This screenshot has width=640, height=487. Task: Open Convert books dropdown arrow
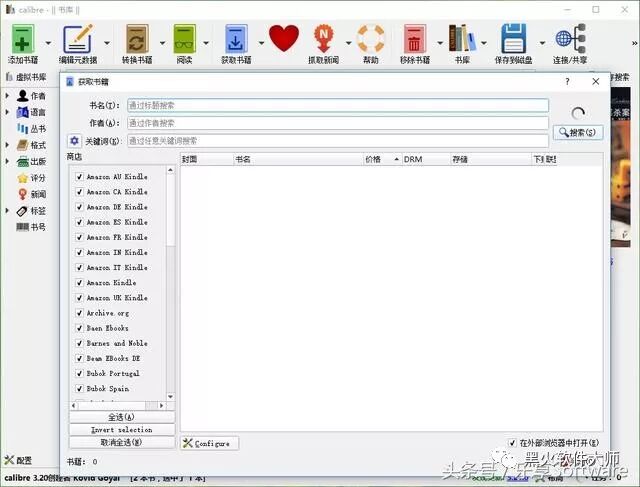[162, 43]
